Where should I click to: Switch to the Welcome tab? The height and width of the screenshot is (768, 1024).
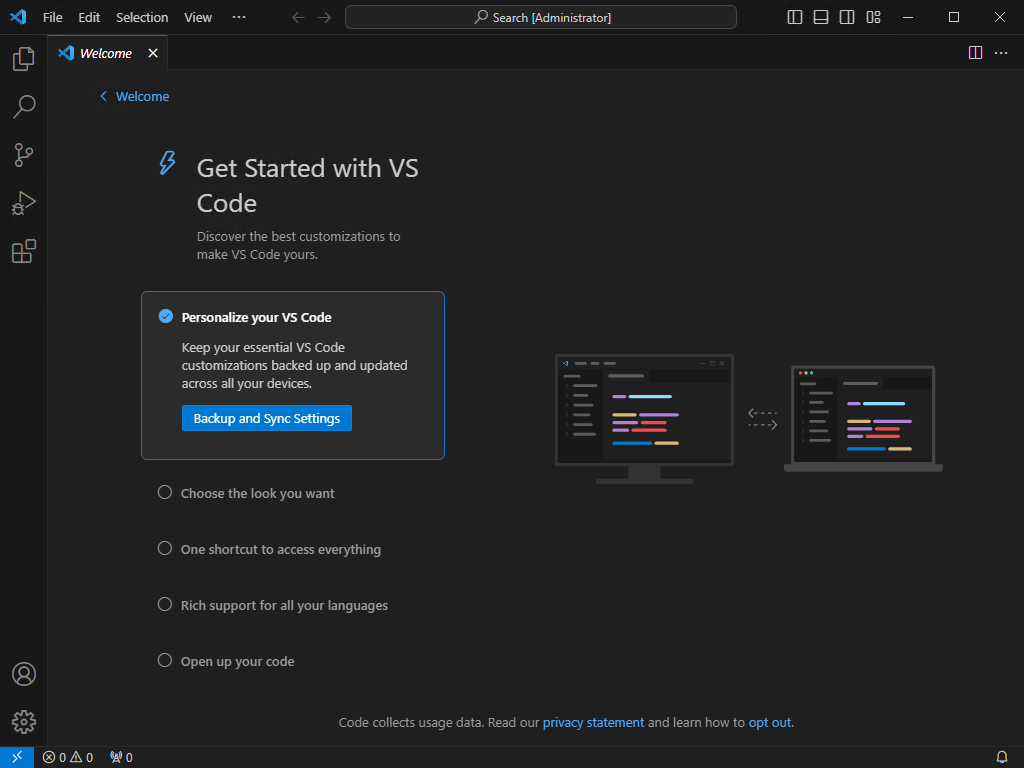(x=108, y=53)
